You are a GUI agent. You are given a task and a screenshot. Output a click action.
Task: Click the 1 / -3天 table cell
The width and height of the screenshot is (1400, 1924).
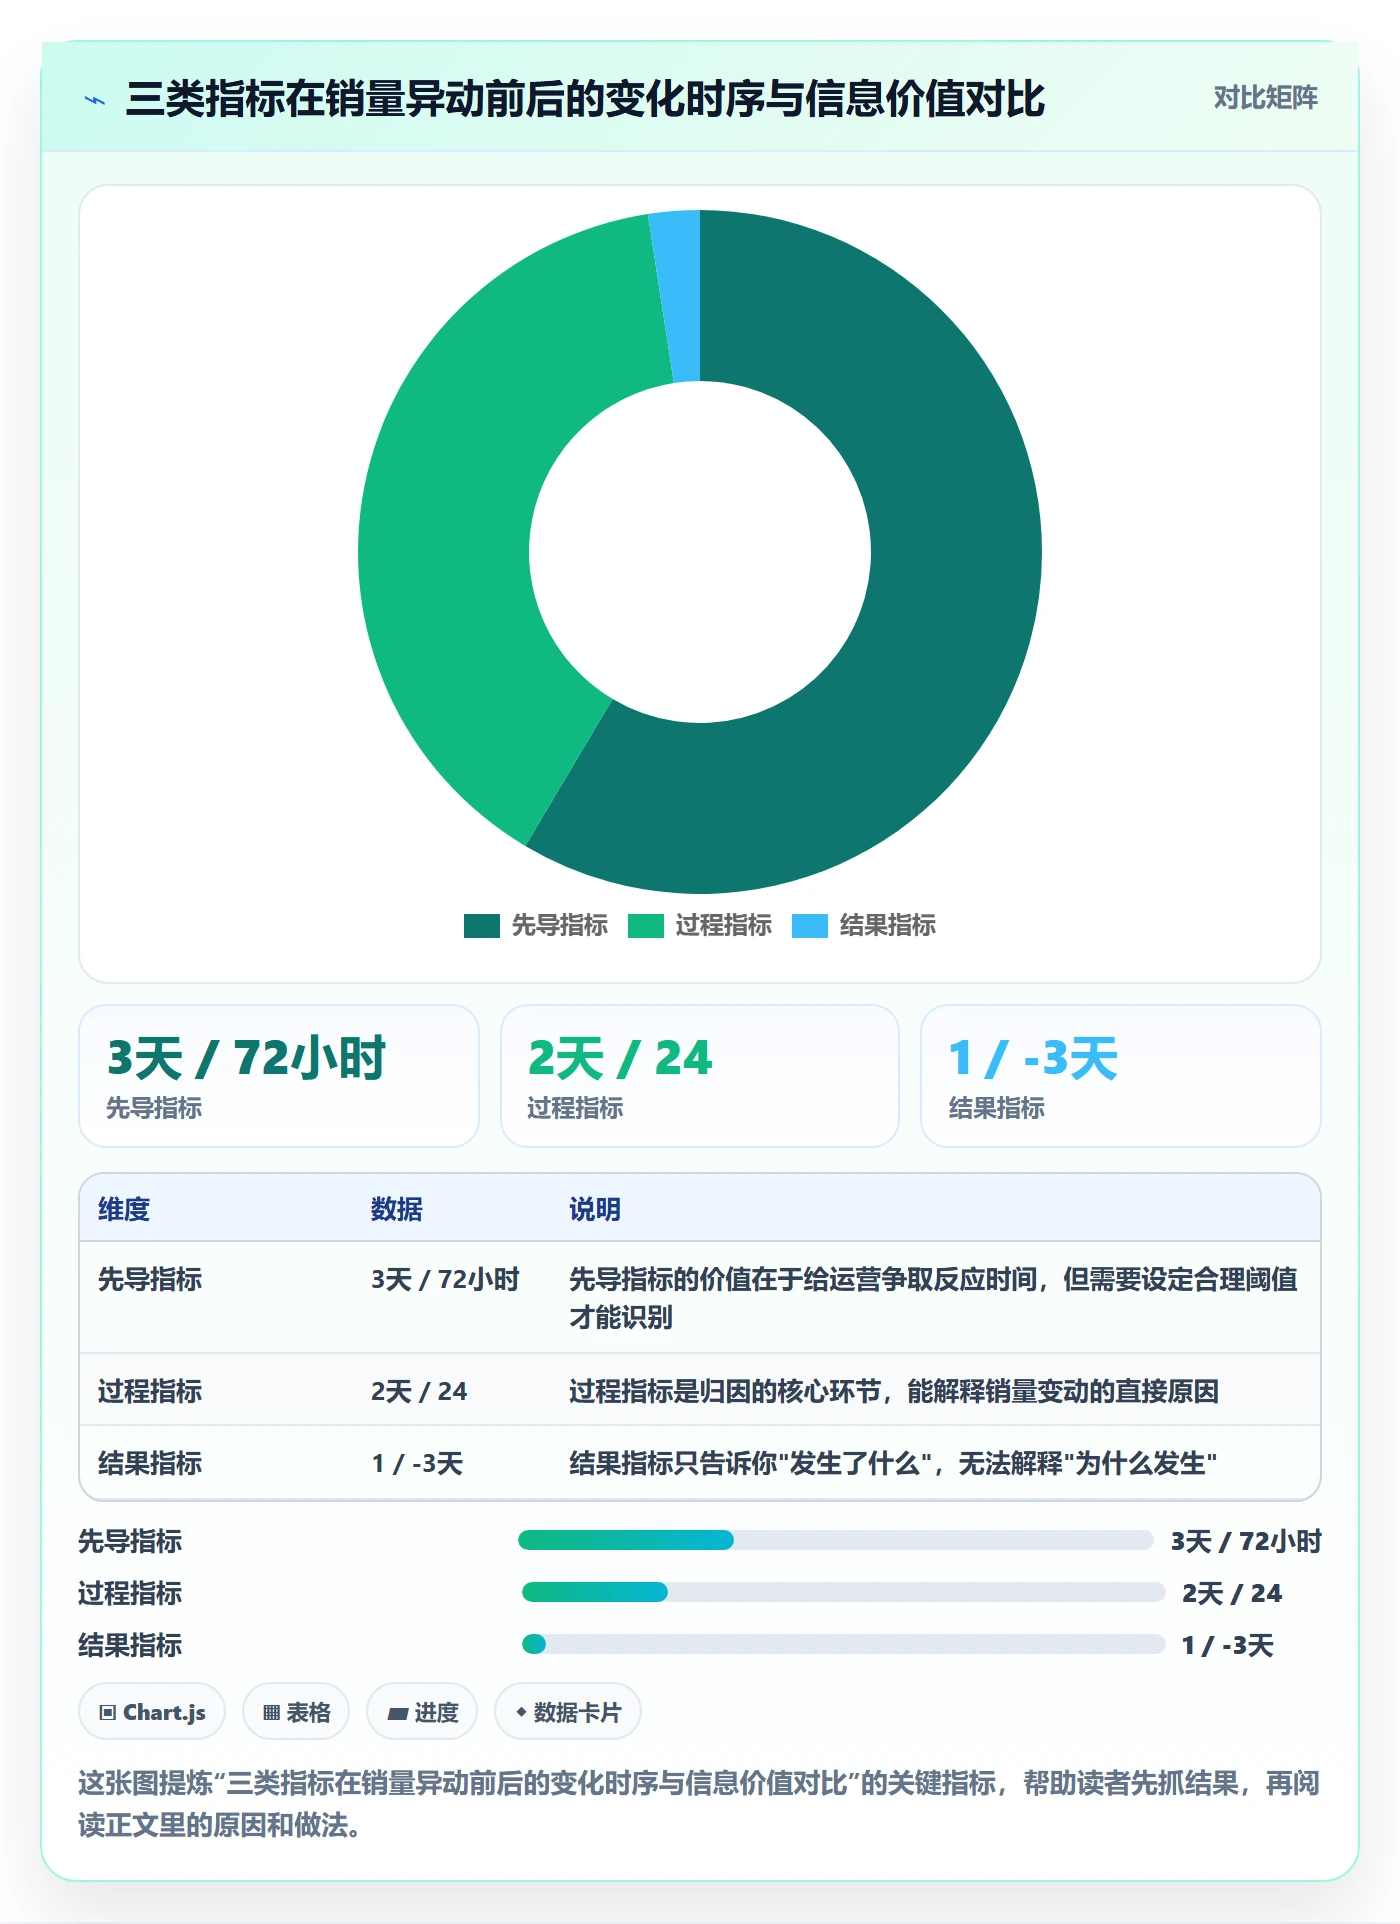click(417, 1463)
